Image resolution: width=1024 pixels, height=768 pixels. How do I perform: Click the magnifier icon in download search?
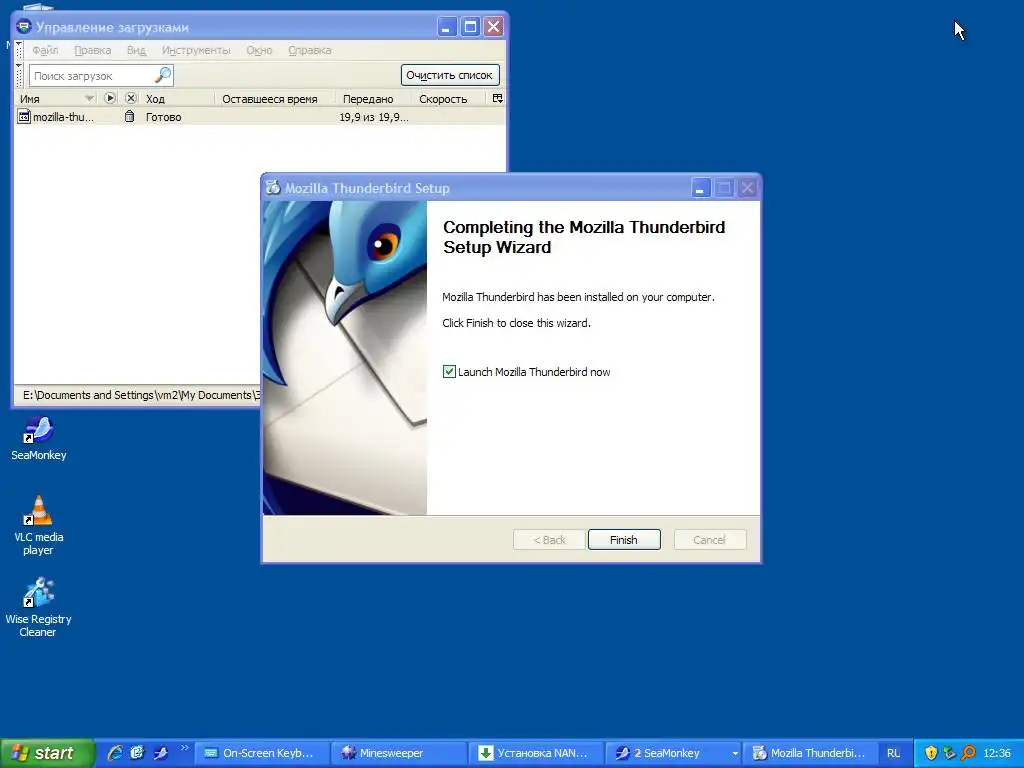[163, 75]
